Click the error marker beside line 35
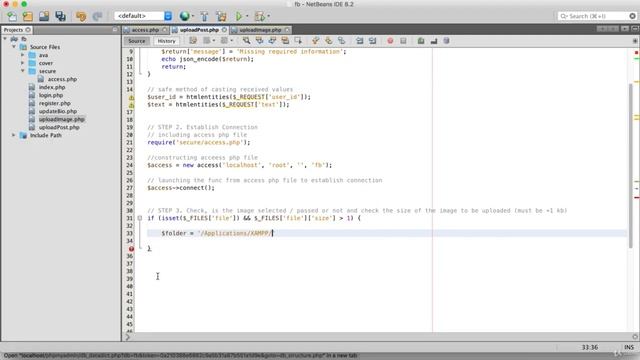The image size is (640, 360). point(131,249)
